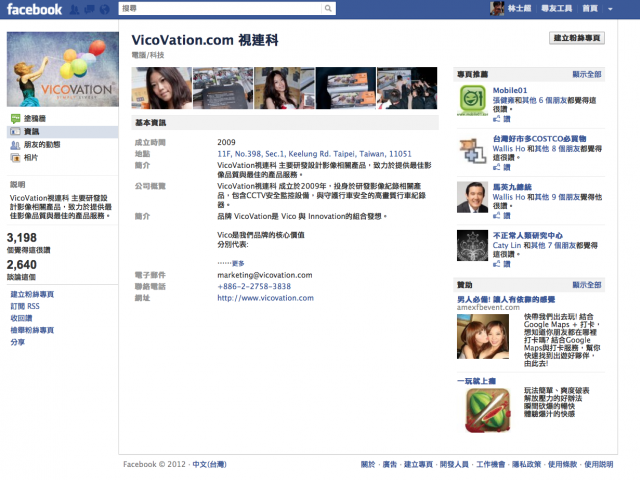This screenshot has height=480, width=640.
Task: Select 塗鴉牆 in the left sidebar
Action: (x=35, y=118)
